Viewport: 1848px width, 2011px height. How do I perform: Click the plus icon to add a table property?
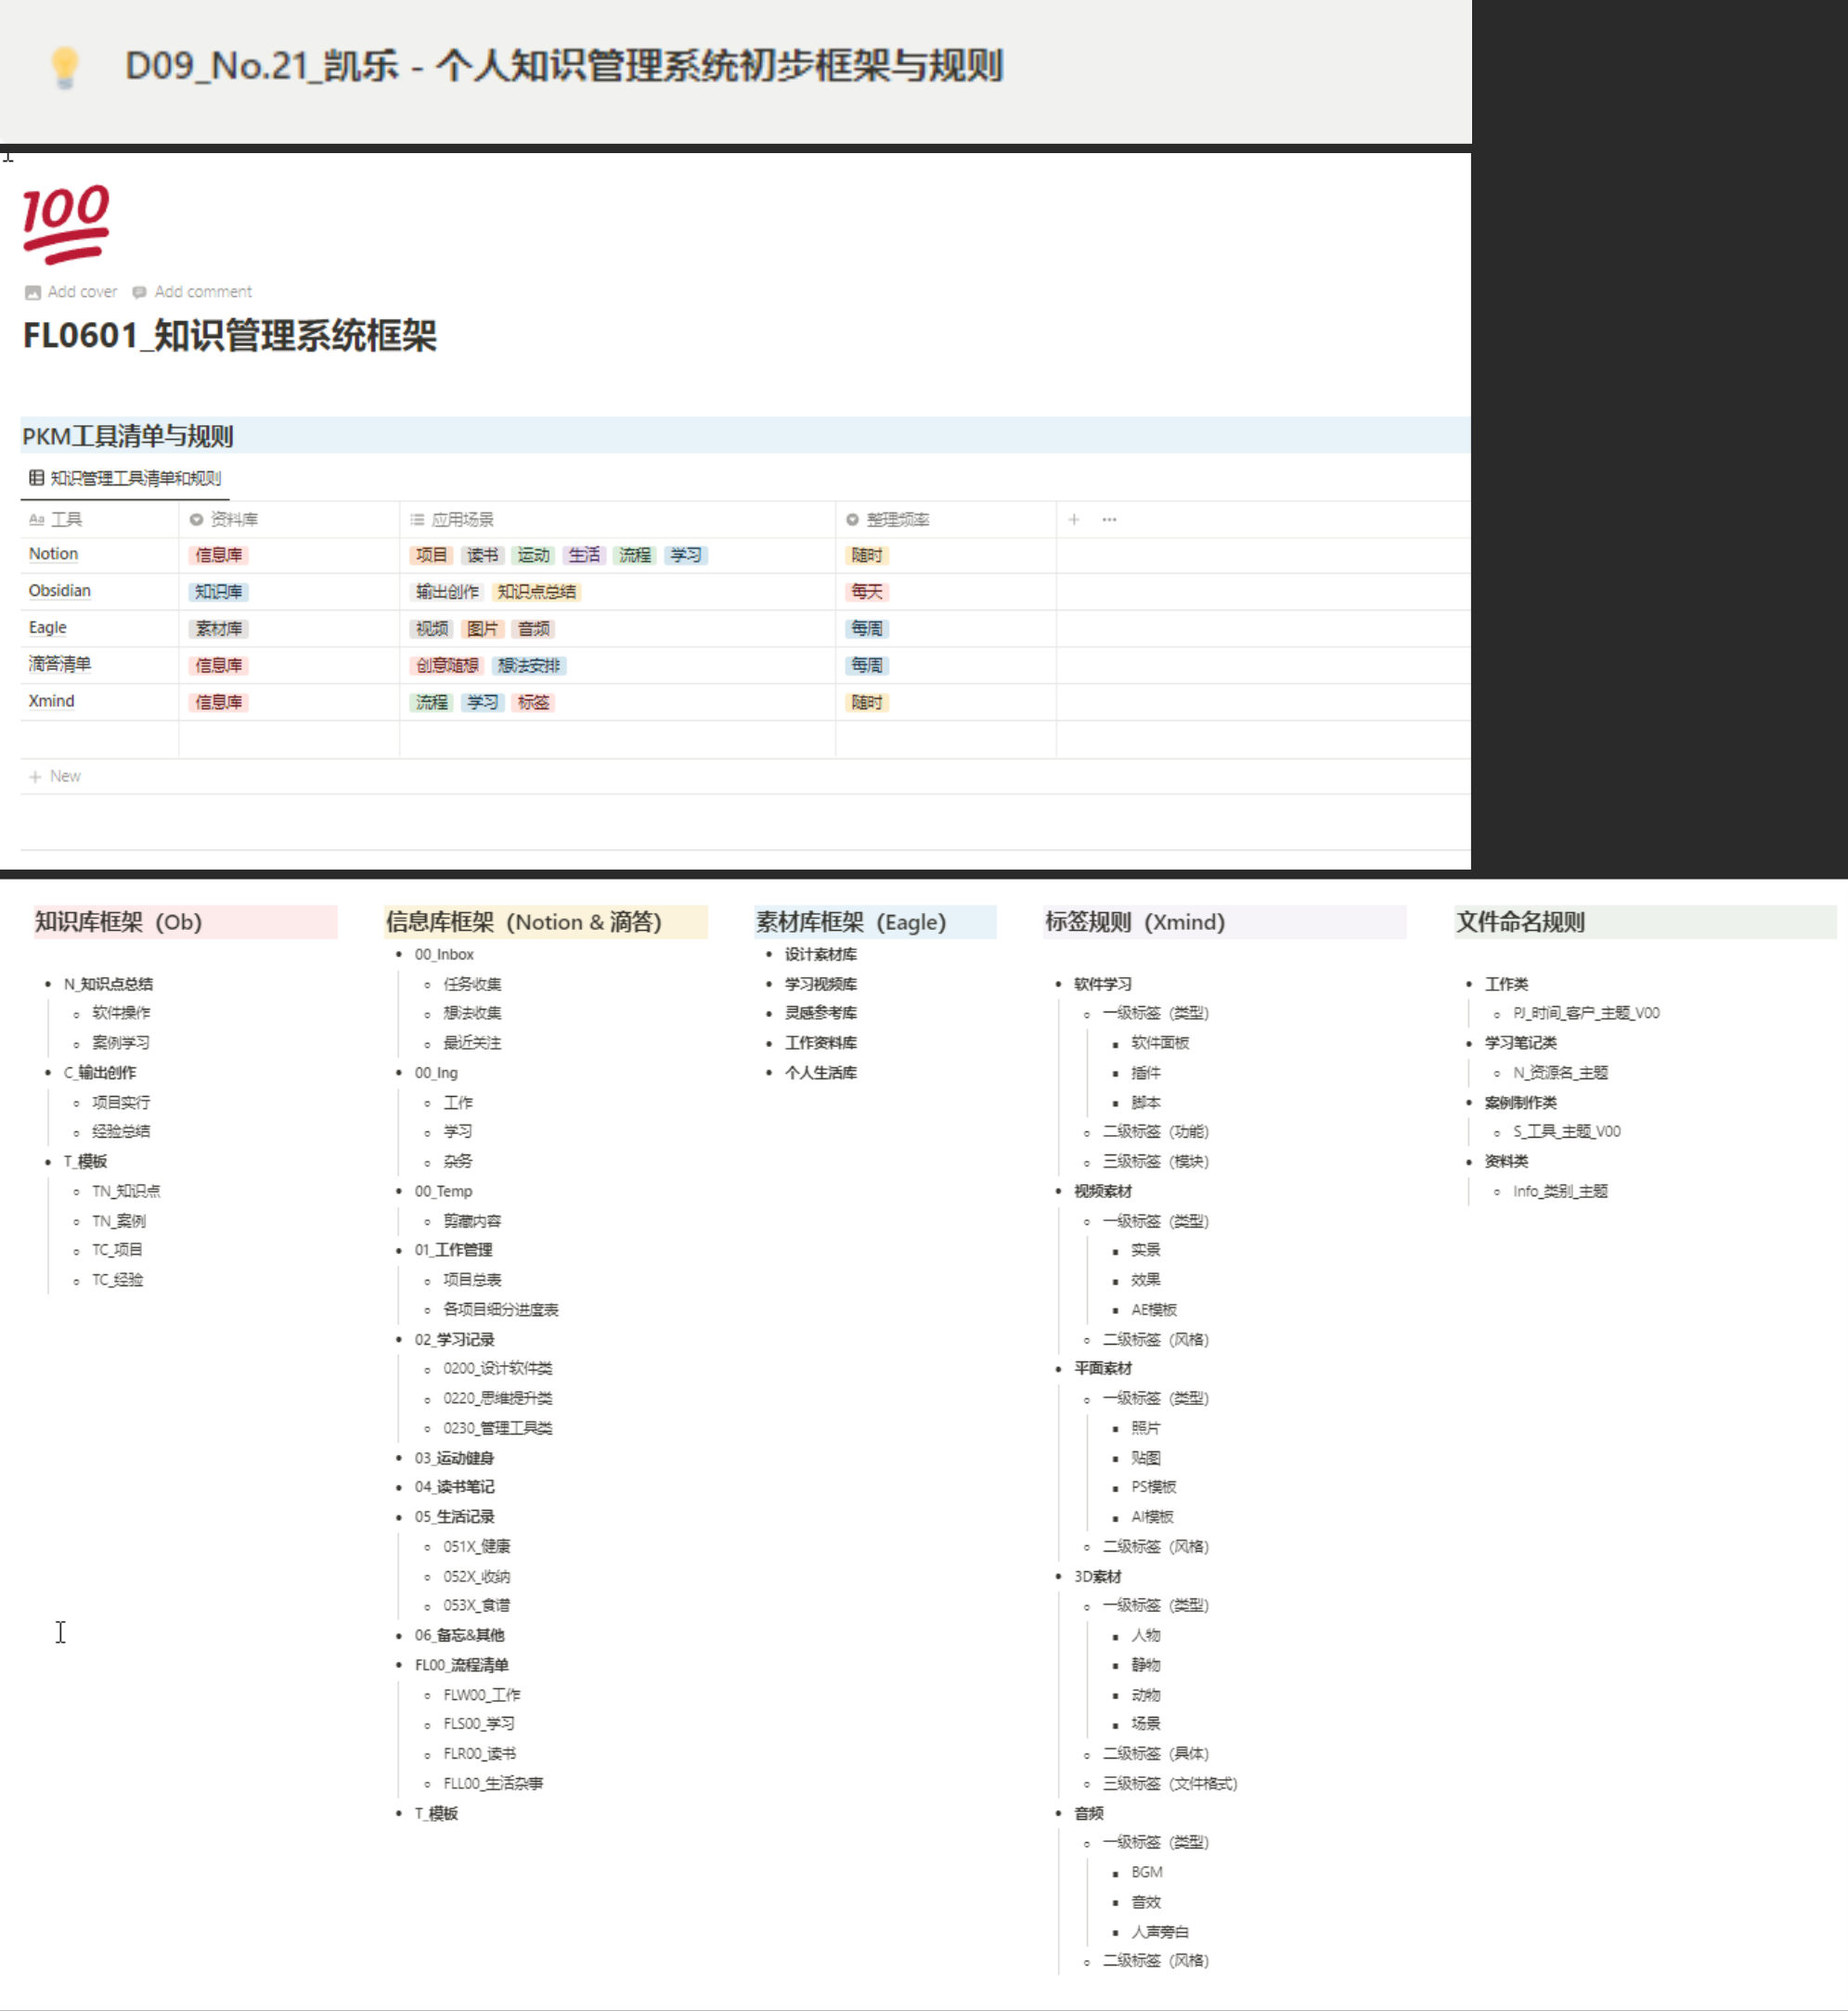tap(1074, 519)
